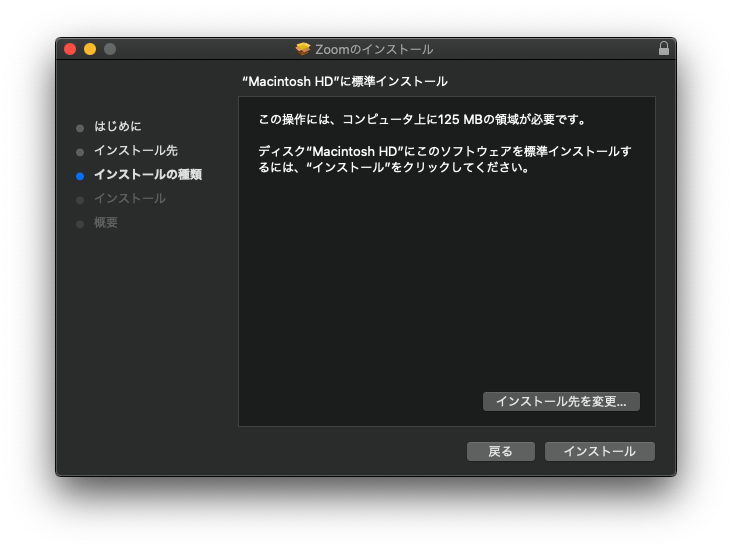Minimize the installer with yellow button
Screen dimensions: 732x550
click(90, 49)
